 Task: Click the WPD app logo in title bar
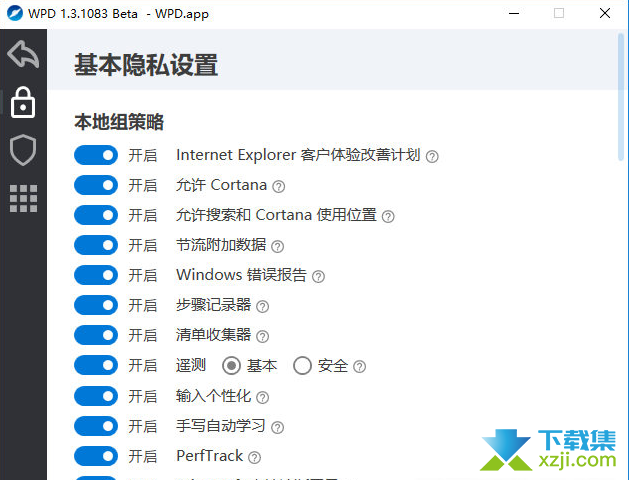tap(15, 13)
